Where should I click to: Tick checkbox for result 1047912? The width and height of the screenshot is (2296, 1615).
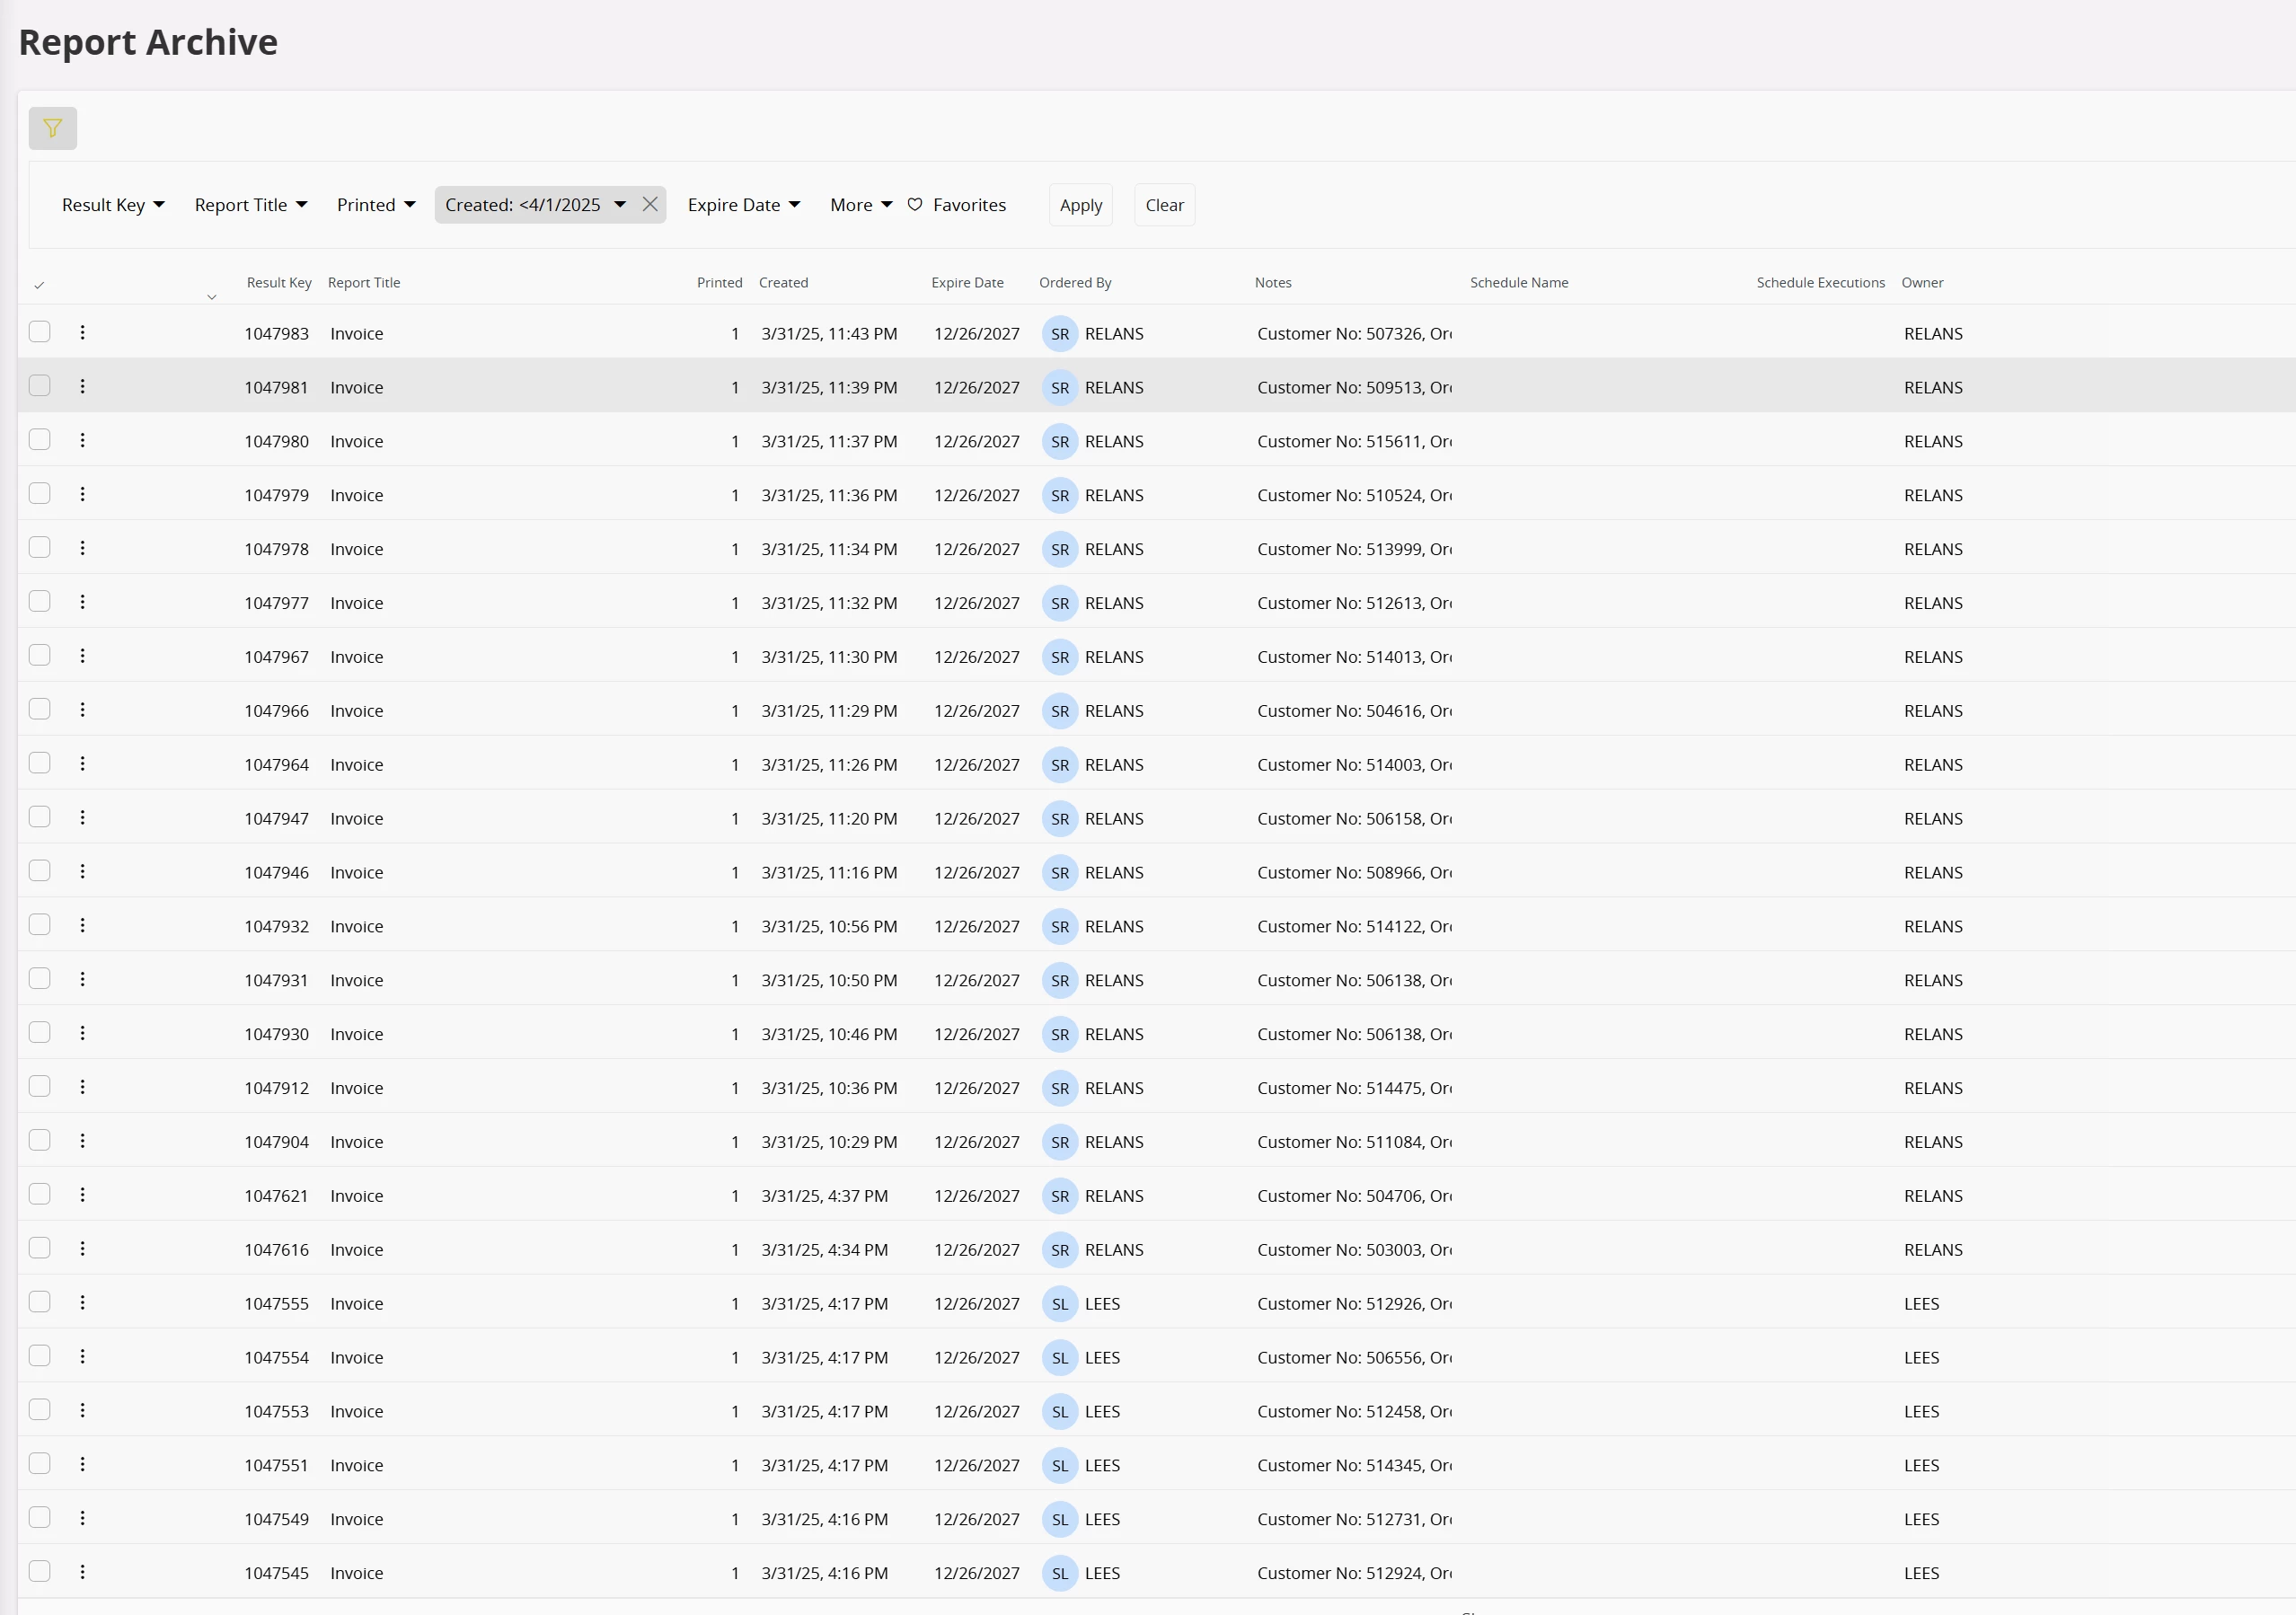[40, 1088]
